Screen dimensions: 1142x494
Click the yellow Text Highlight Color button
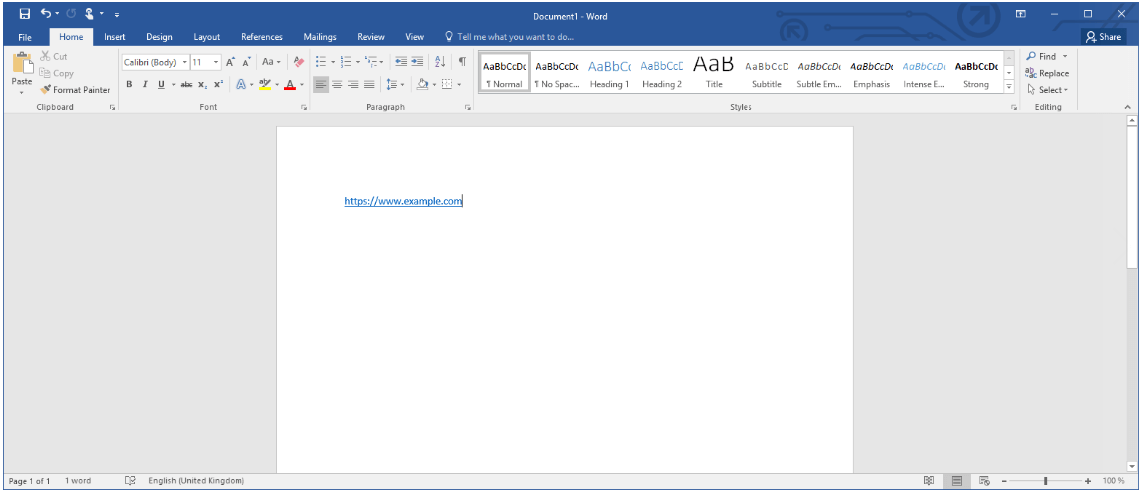pos(264,85)
